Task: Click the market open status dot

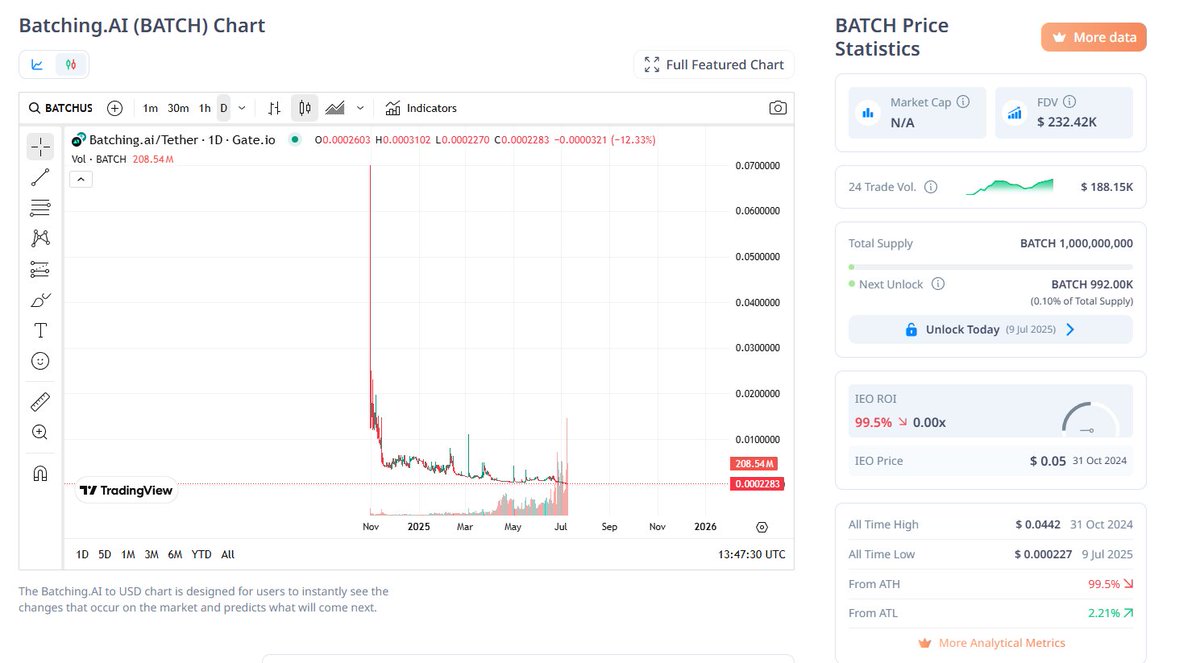Action: point(295,140)
